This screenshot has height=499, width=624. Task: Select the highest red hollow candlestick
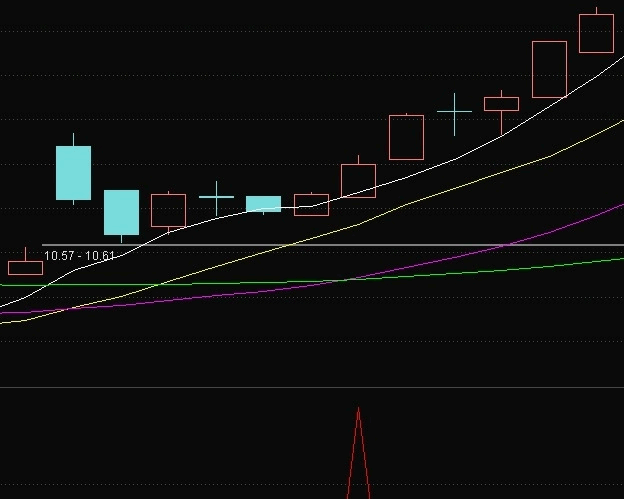pos(596,33)
